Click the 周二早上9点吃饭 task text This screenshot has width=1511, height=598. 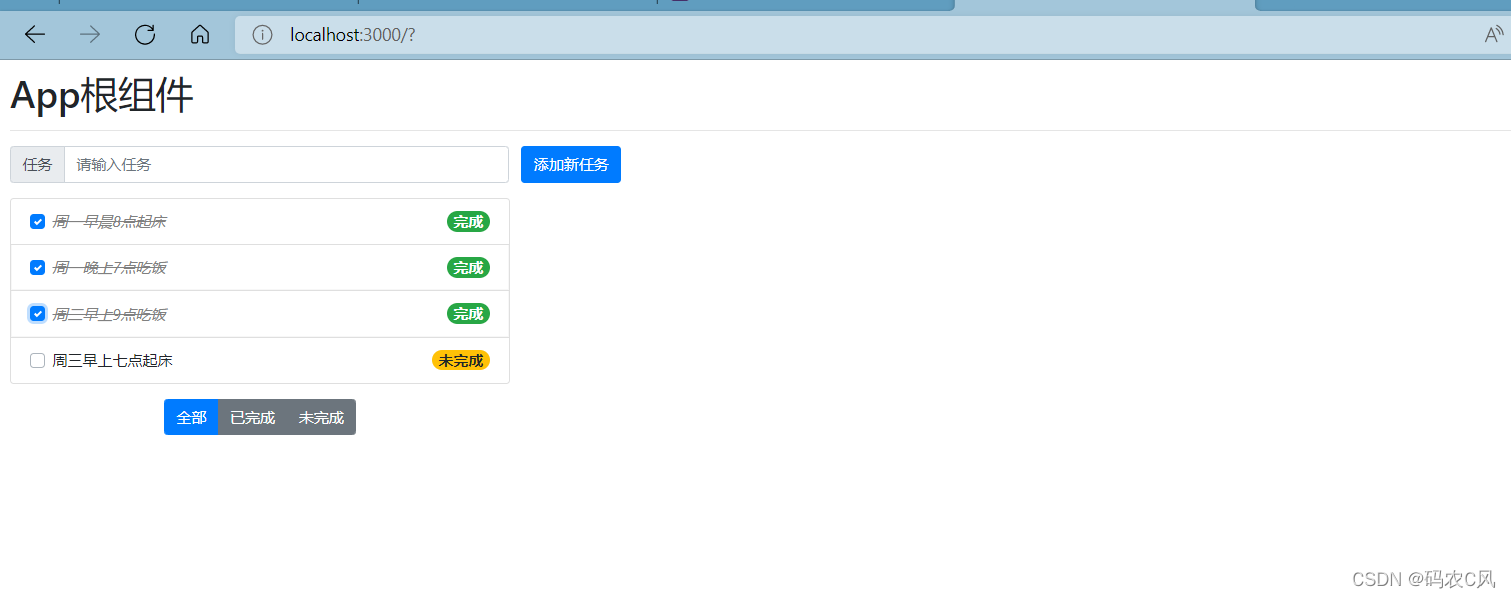109,314
